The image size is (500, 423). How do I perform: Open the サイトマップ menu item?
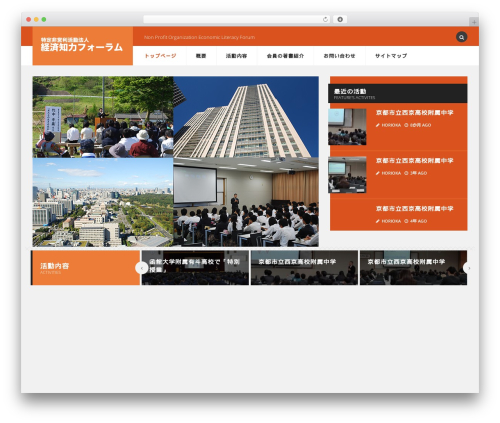pos(391,56)
